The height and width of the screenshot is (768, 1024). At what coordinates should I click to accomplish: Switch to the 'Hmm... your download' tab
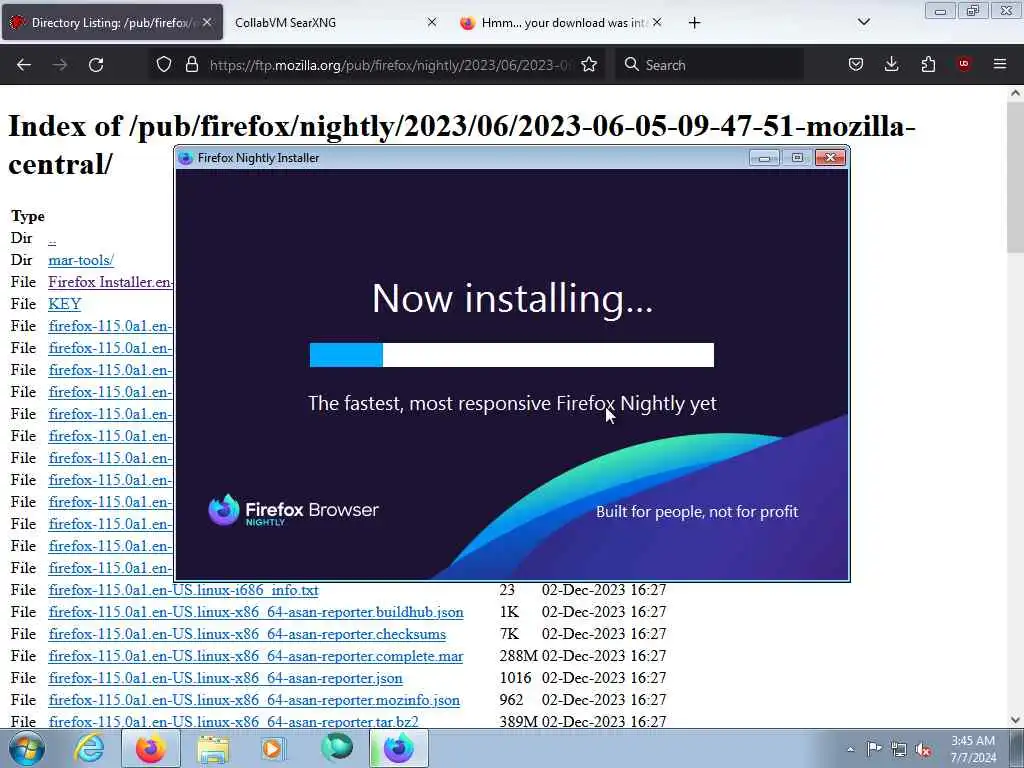point(561,22)
